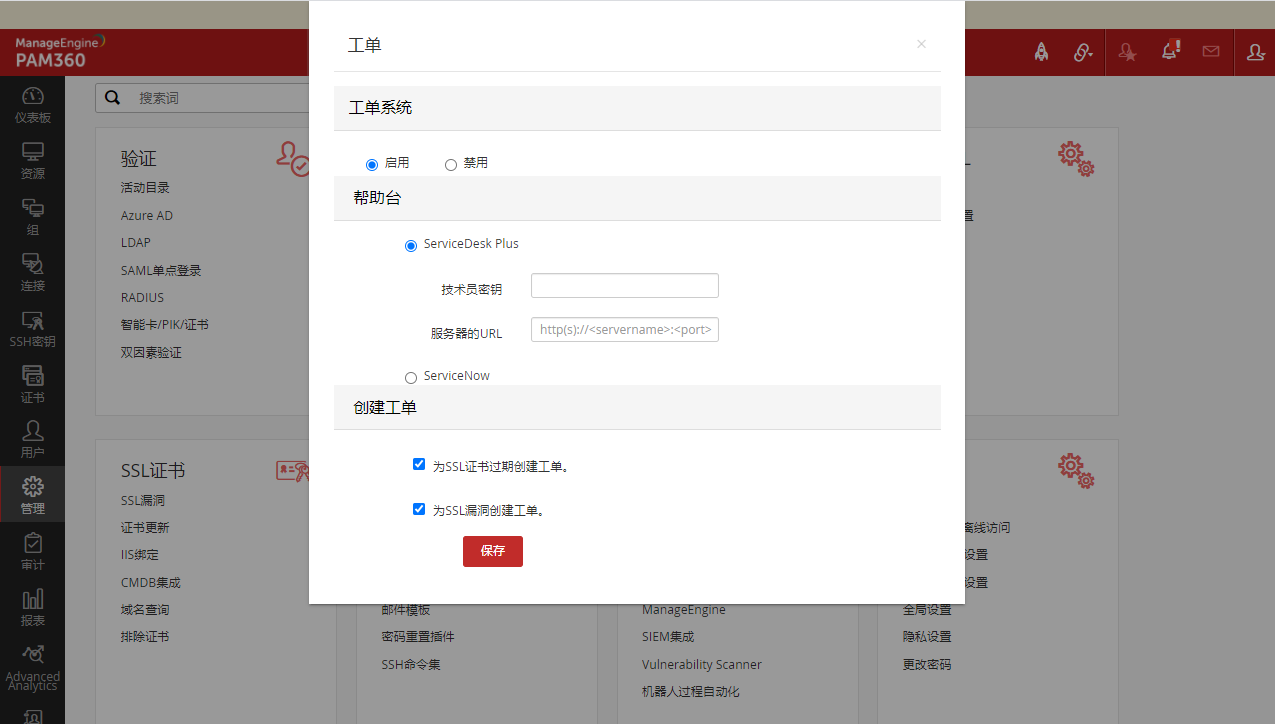Open the 活动目录 link
1275x724 pixels.
[x=145, y=187]
